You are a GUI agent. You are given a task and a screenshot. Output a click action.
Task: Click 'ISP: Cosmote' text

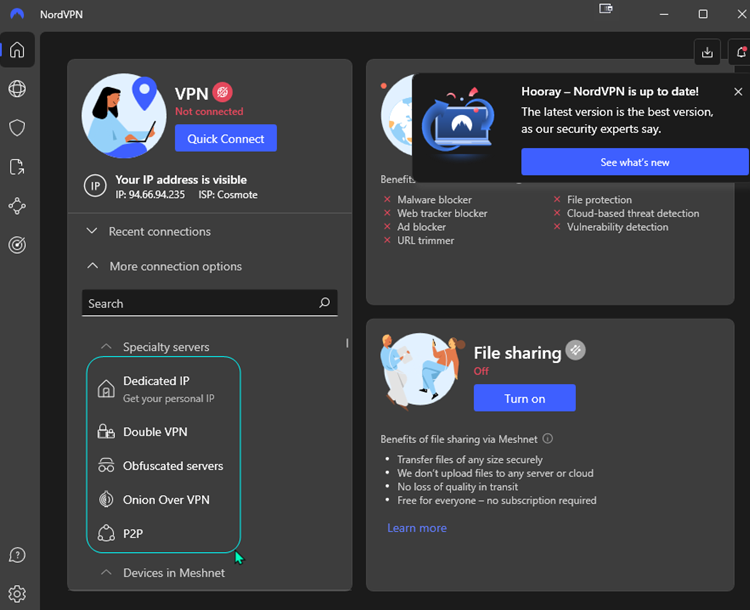[x=228, y=195]
